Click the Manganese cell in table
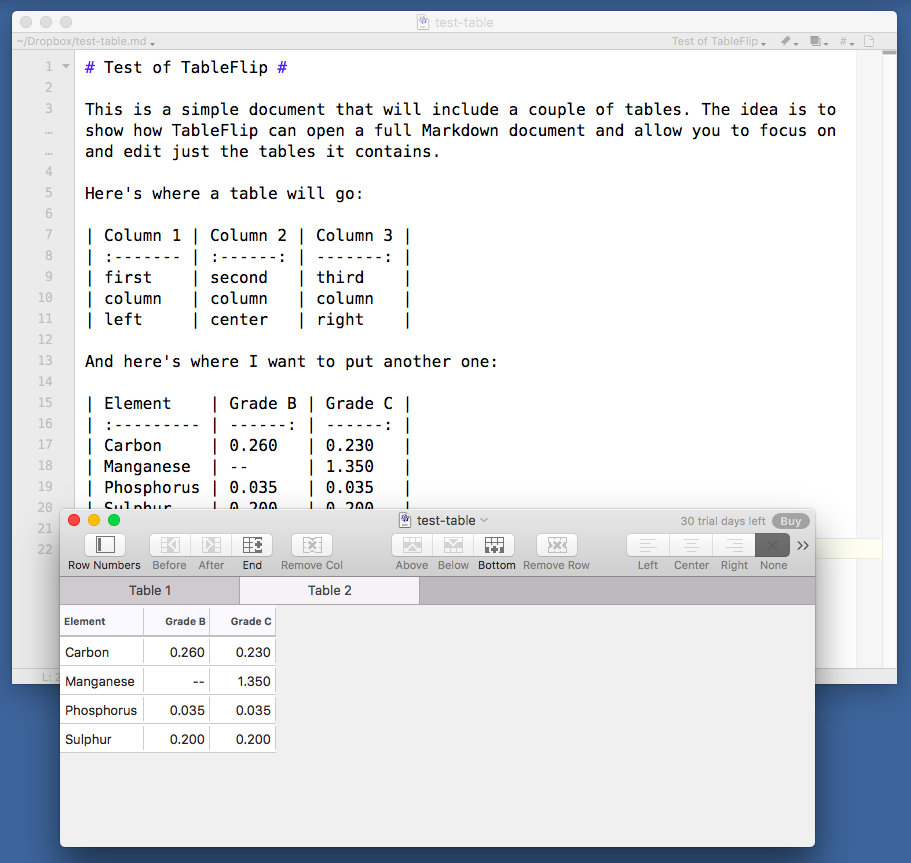The width and height of the screenshot is (911, 863). [100, 681]
